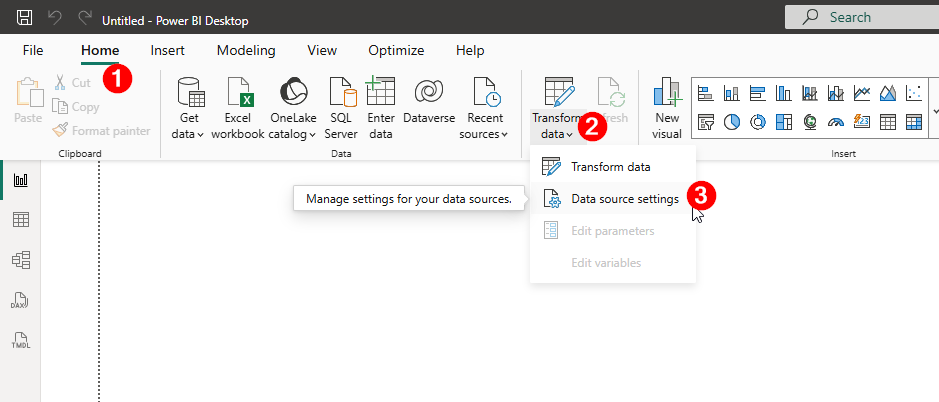The width and height of the screenshot is (939, 402).
Task: Click Edit parameters menu item
Action: [613, 231]
